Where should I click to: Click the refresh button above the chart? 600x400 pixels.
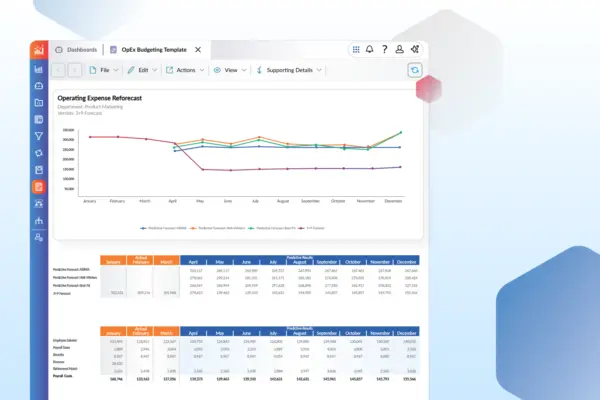(415, 70)
